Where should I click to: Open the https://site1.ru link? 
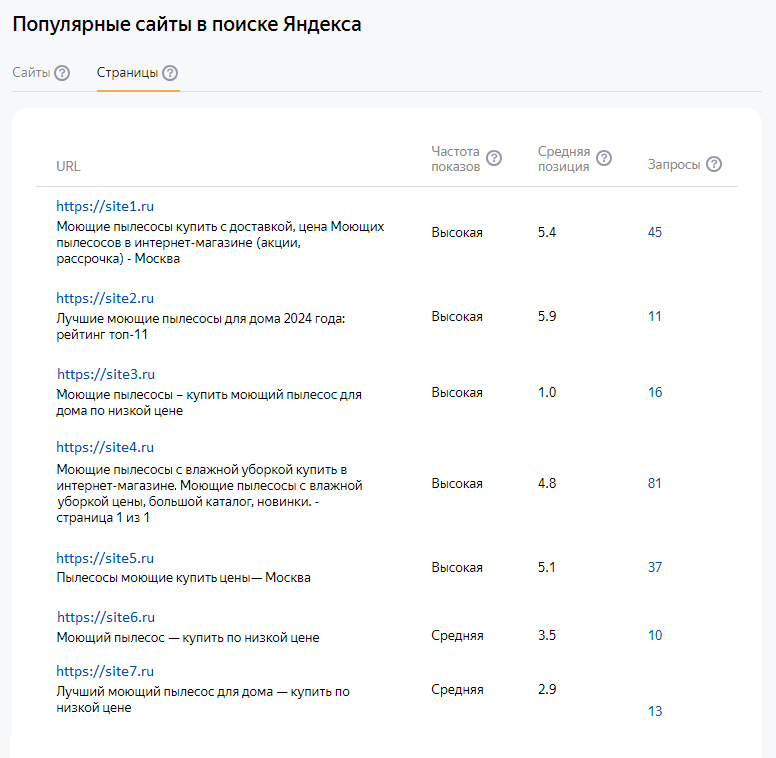(105, 206)
